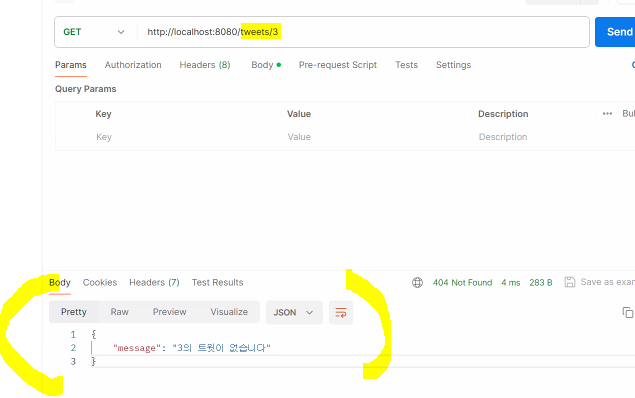The height and width of the screenshot is (398, 635).
Task: Open the response Cookies tab
Action: tap(100, 282)
